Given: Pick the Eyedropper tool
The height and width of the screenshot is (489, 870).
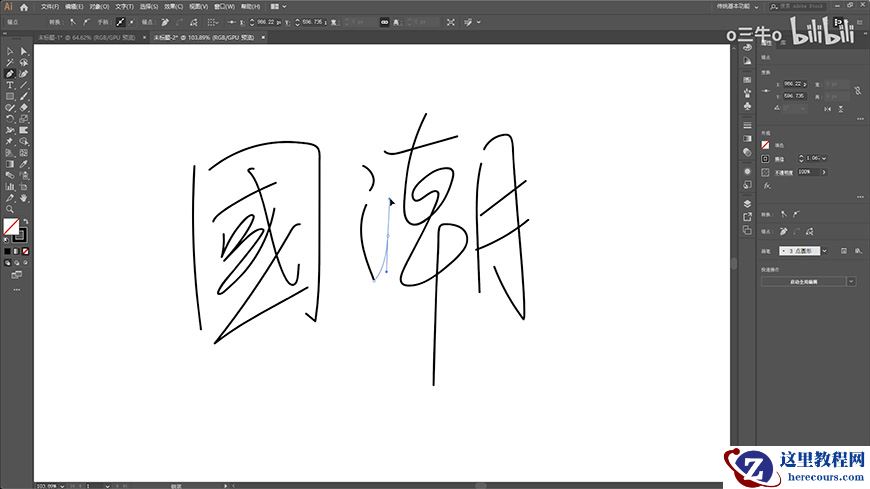Looking at the screenshot, I should pos(23,163).
